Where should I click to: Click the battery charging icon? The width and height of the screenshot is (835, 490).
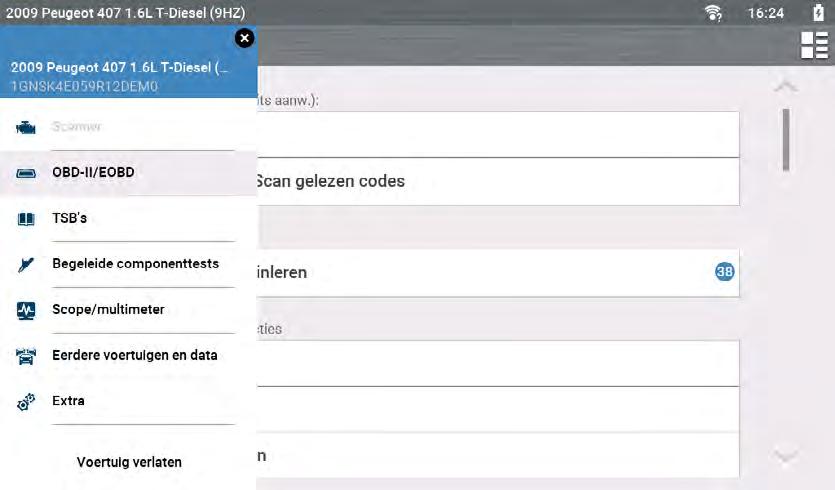pyautogui.click(x=818, y=12)
